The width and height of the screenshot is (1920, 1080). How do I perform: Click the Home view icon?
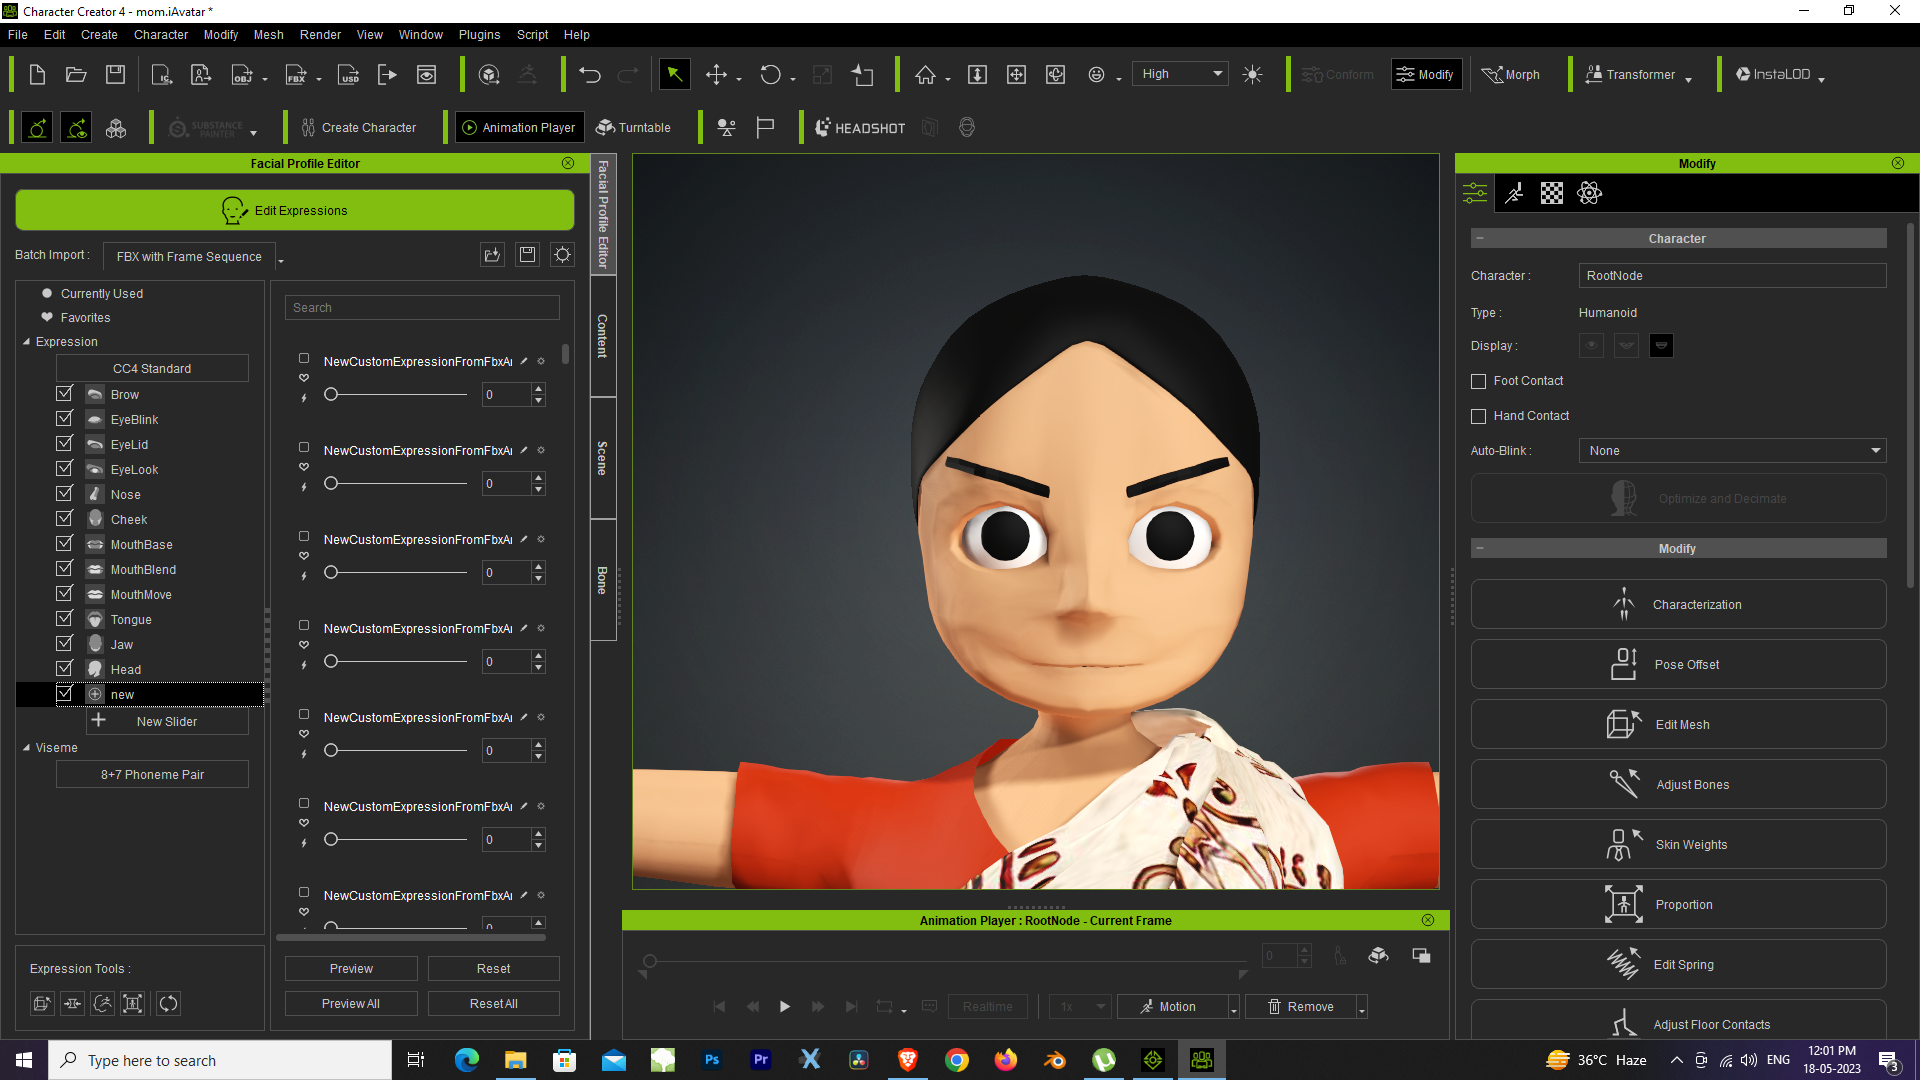click(x=926, y=75)
